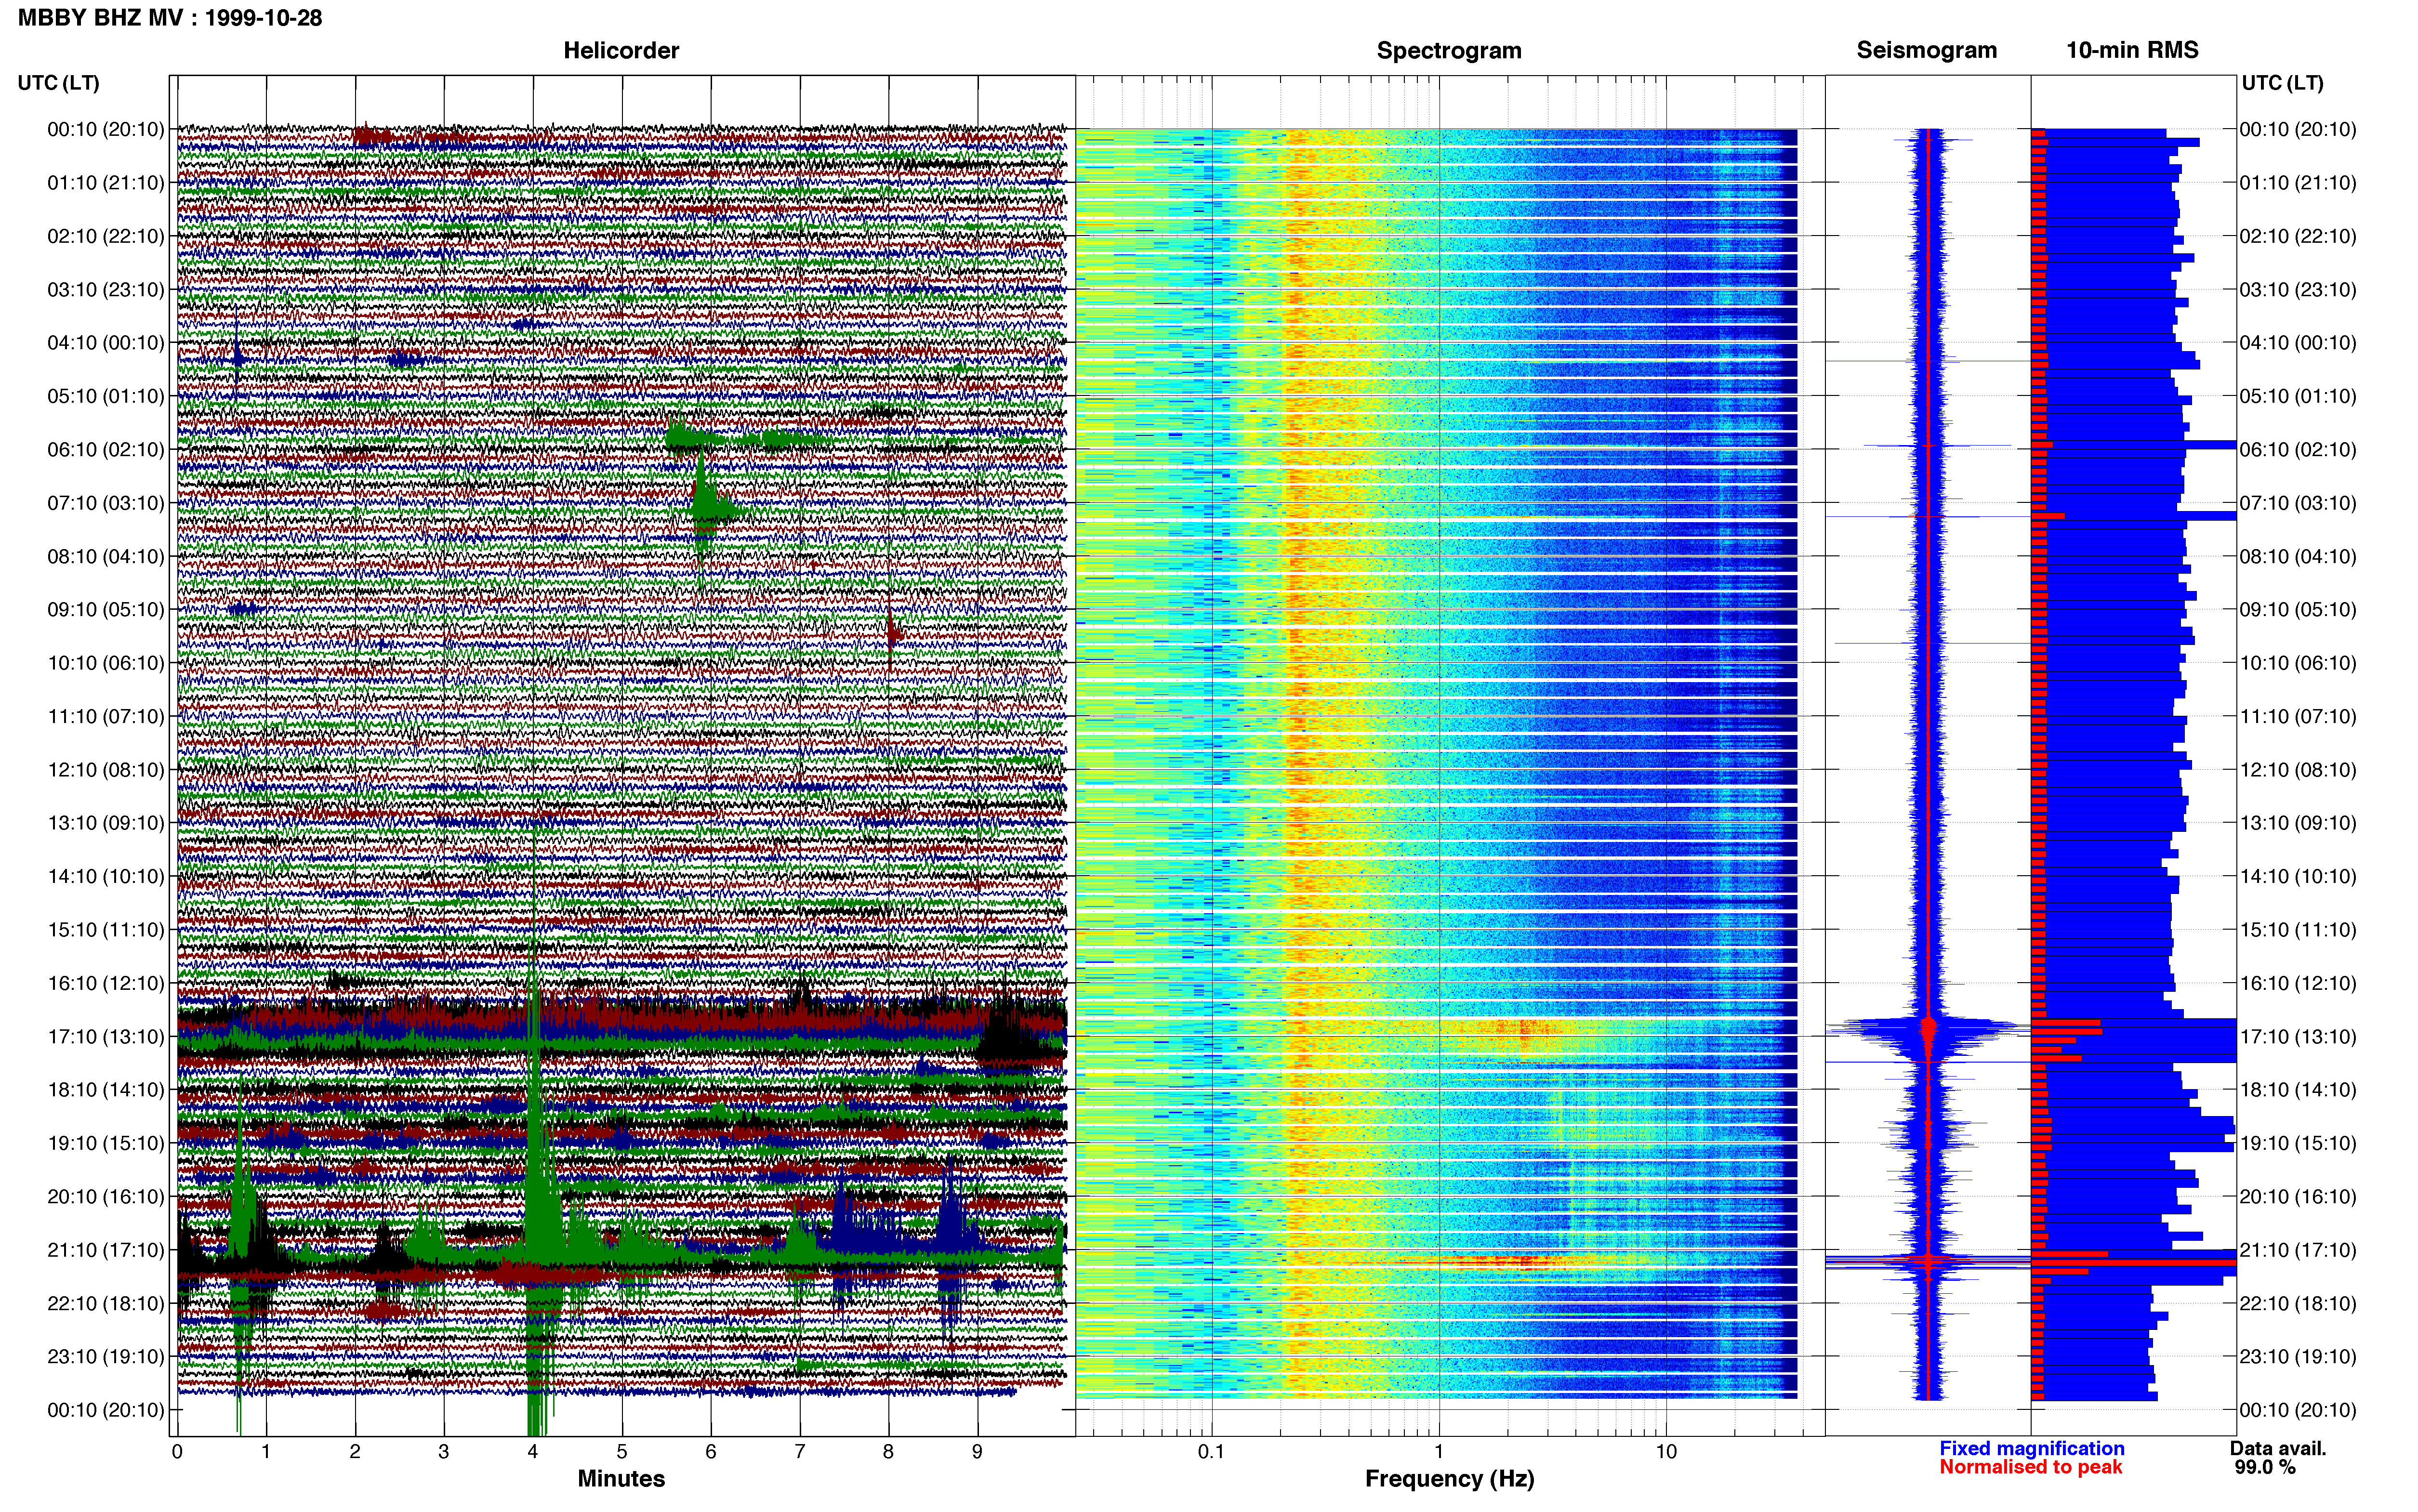The width and height of the screenshot is (2418, 1512).
Task: Click the left UTC (LT) axis label
Action: (x=59, y=83)
